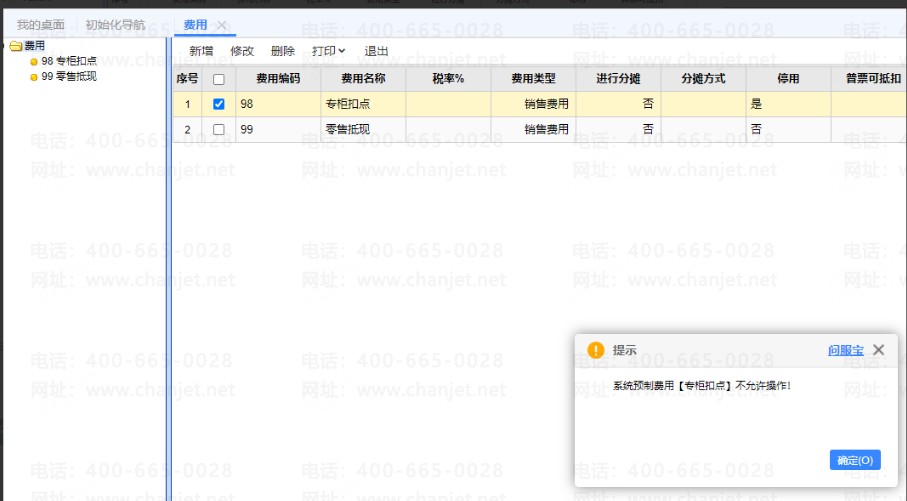
Task: Check the checkbox for row 99 零售抵现
Action: pos(219,130)
